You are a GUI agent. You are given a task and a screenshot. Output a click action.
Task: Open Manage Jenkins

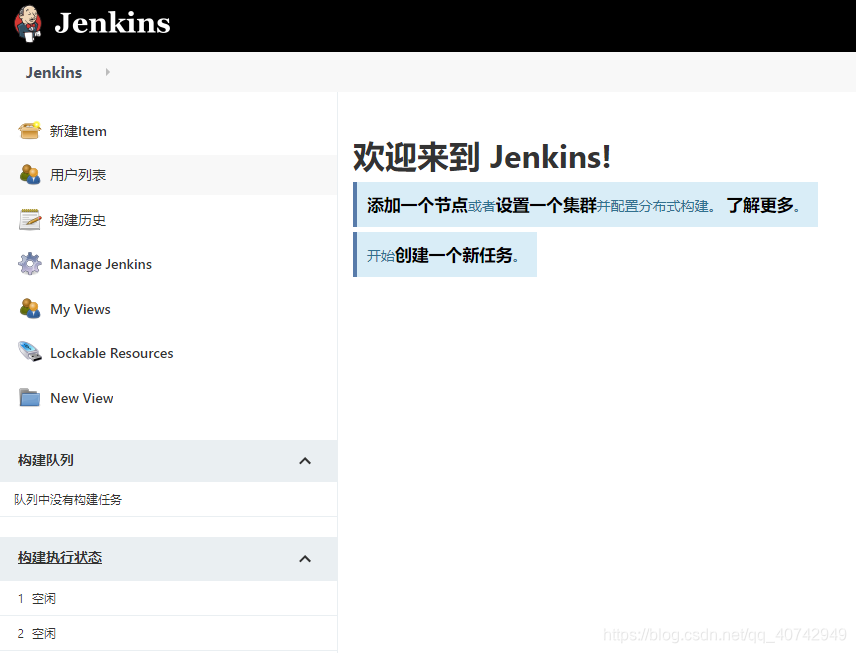click(x=101, y=264)
